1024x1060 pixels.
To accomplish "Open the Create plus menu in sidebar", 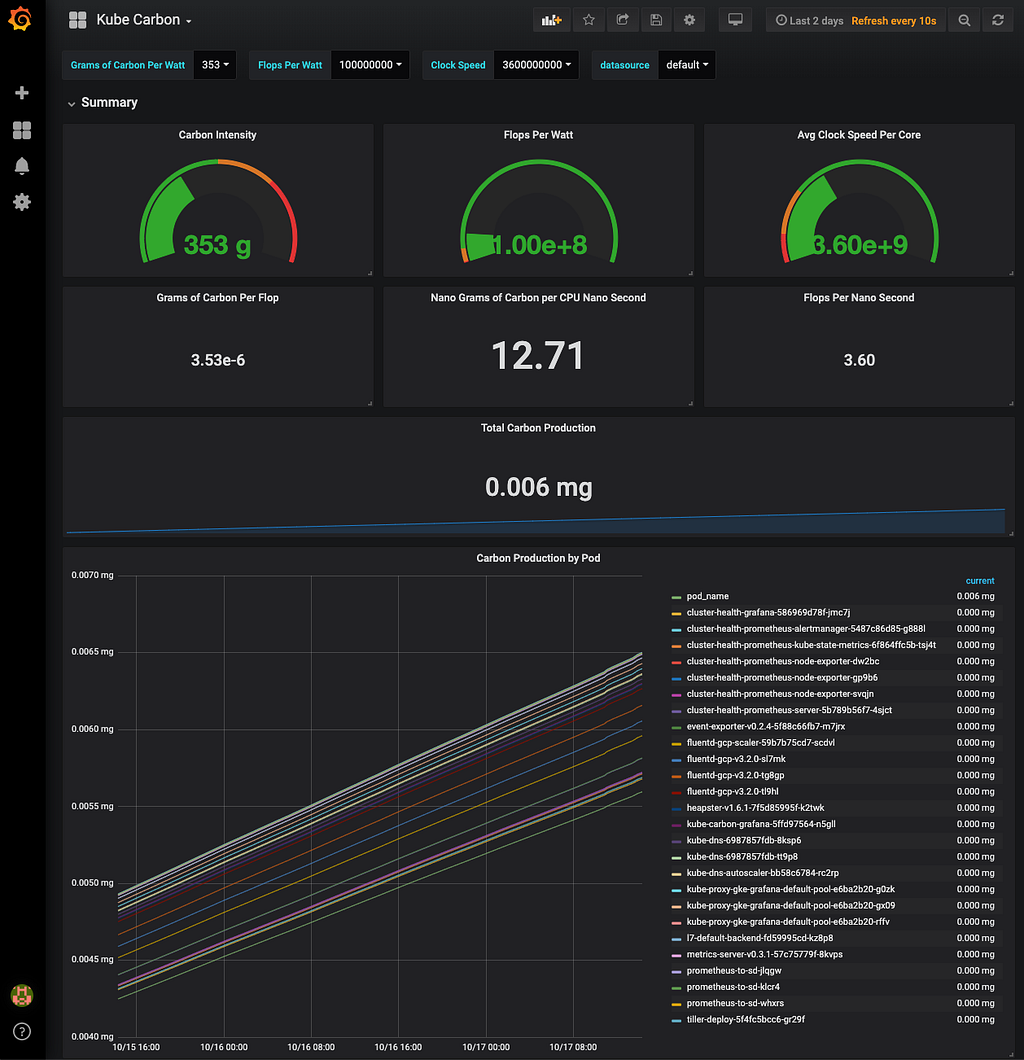I will pyautogui.click(x=22, y=93).
